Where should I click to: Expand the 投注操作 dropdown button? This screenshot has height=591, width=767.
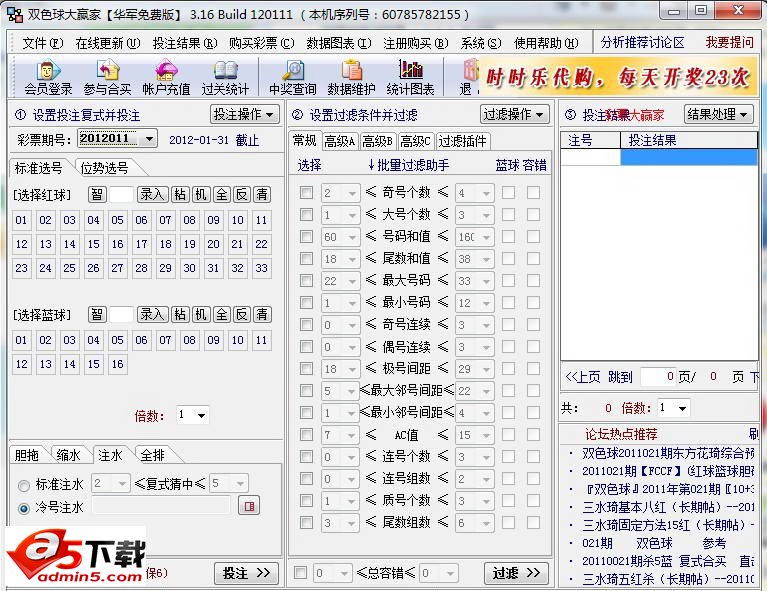click(x=244, y=114)
